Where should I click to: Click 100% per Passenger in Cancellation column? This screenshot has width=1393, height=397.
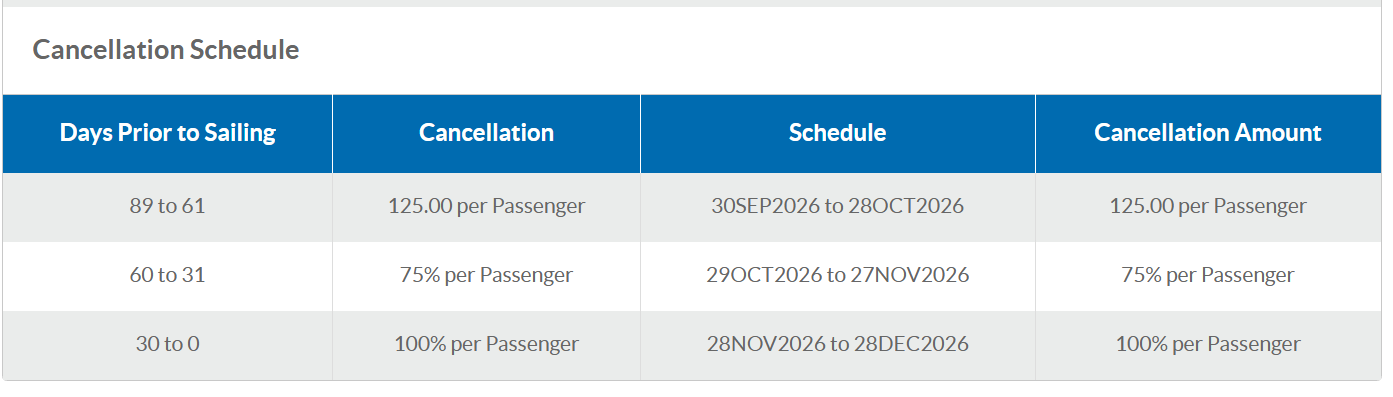487,344
